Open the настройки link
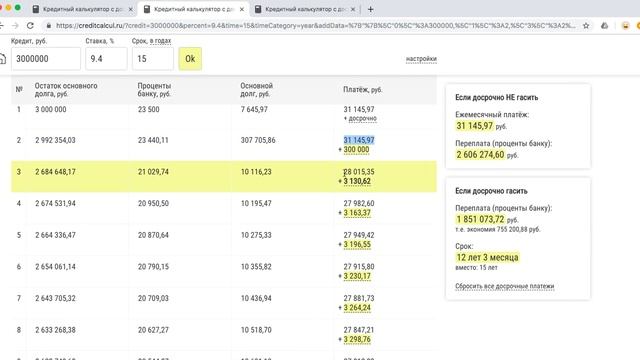This screenshot has height=360, width=640. [421, 59]
